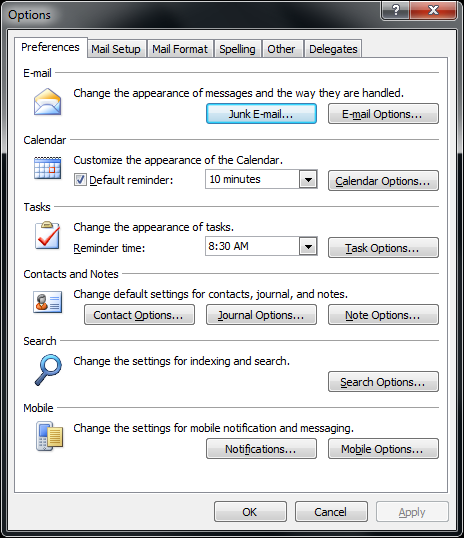
Task: Click the Contacts card icon
Action: tap(48, 302)
